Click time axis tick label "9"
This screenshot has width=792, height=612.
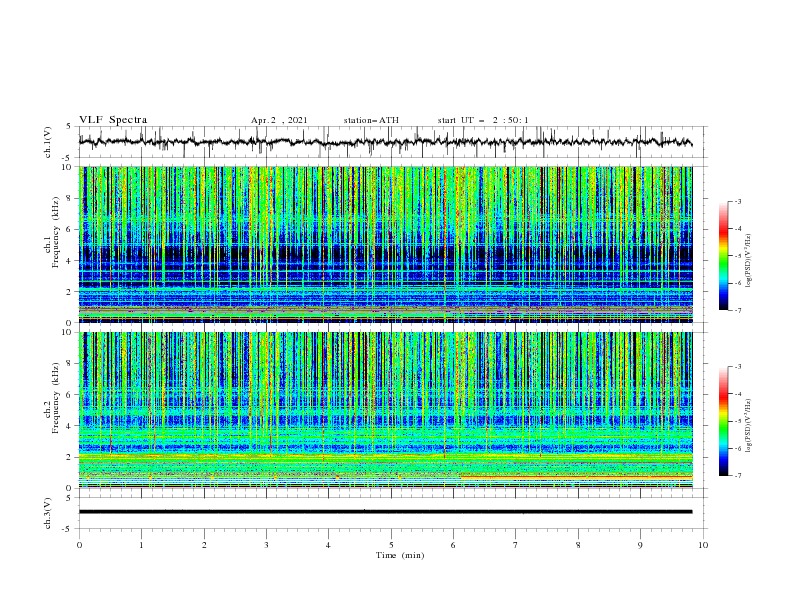pyautogui.click(x=640, y=545)
